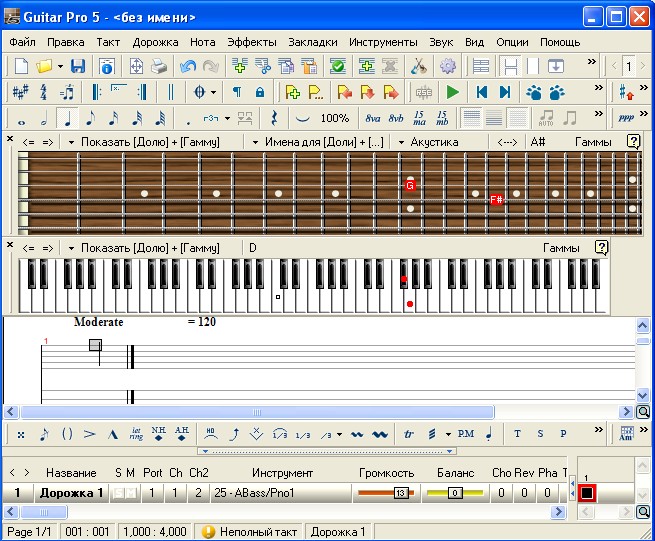Click the 8va octave icon
This screenshot has width=655, height=541.
point(373,118)
